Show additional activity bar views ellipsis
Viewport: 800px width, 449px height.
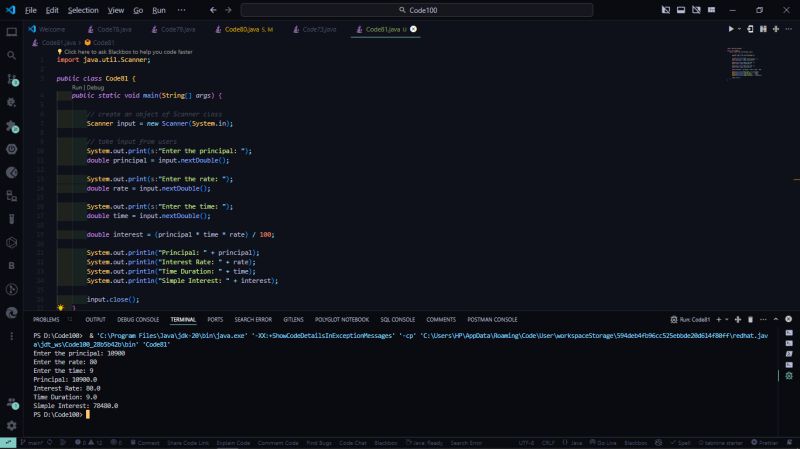[11, 336]
